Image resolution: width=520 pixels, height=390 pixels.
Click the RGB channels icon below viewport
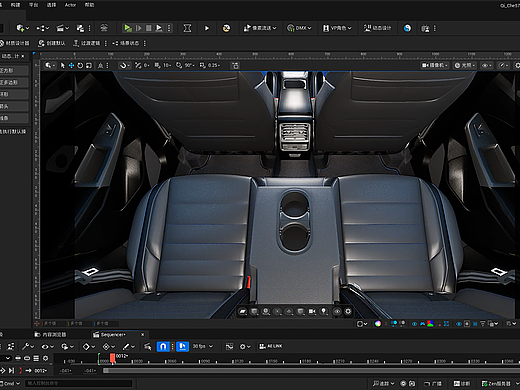tap(430, 324)
